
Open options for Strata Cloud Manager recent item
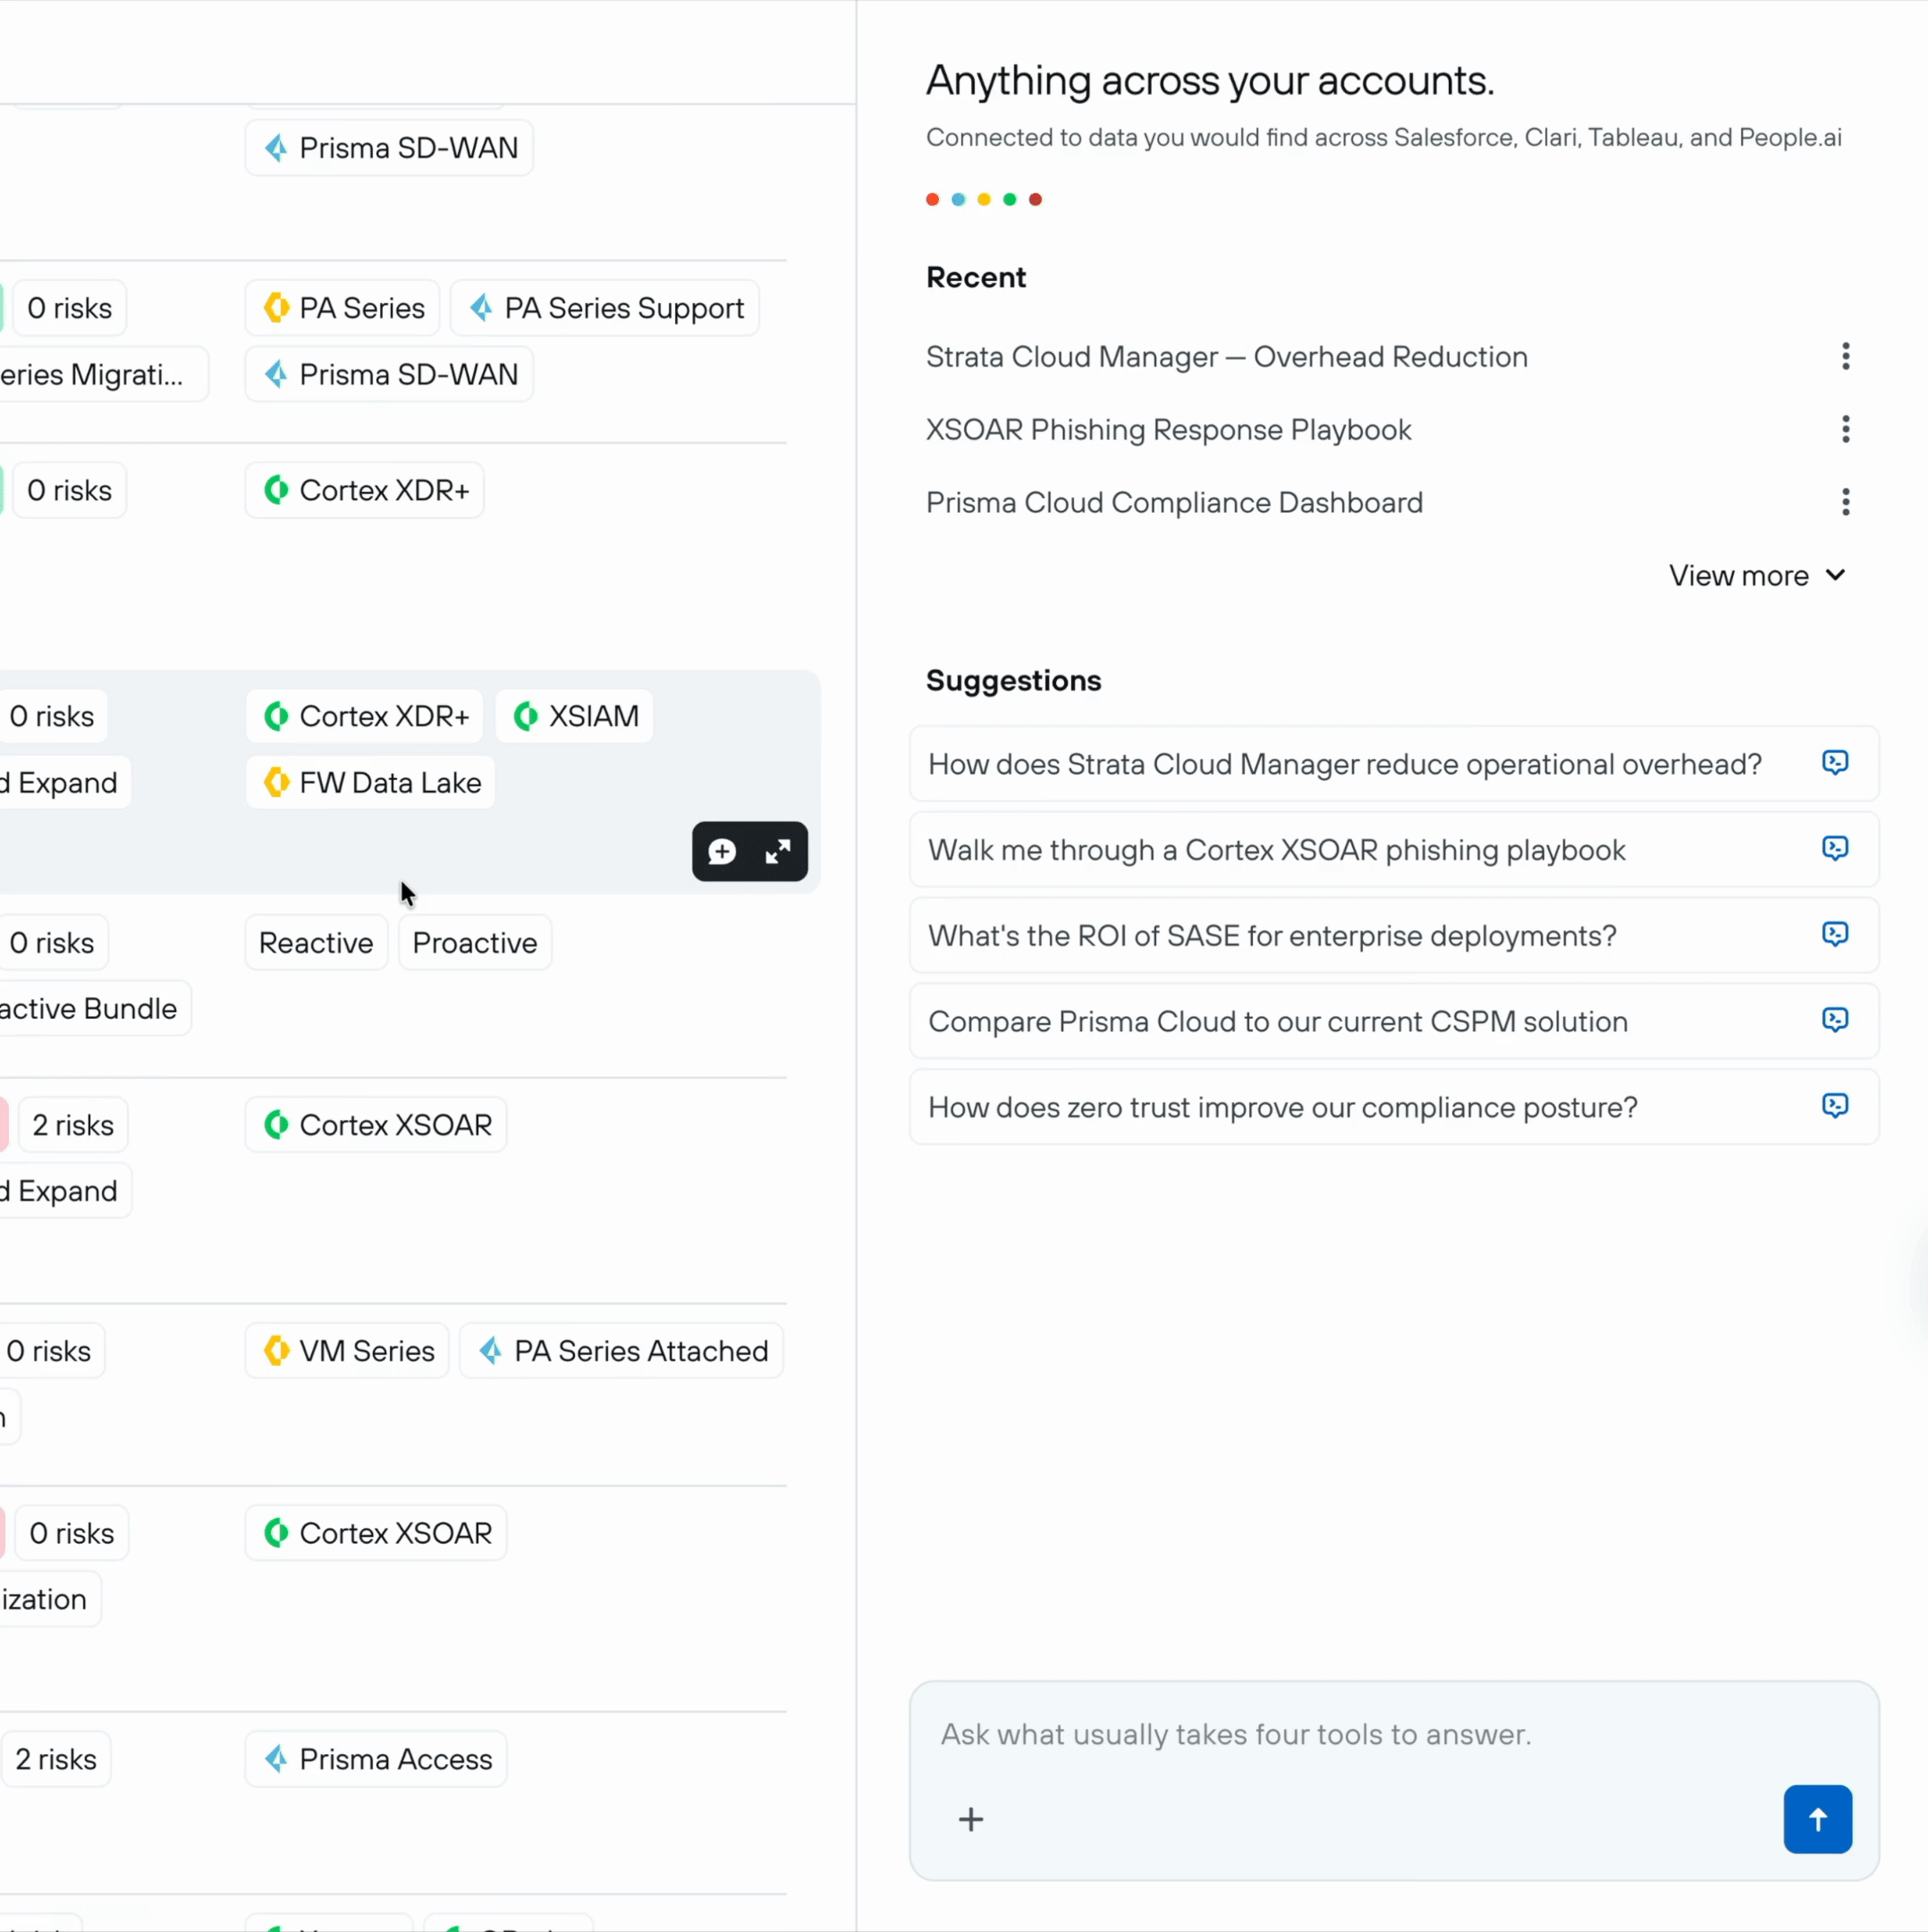click(1845, 357)
